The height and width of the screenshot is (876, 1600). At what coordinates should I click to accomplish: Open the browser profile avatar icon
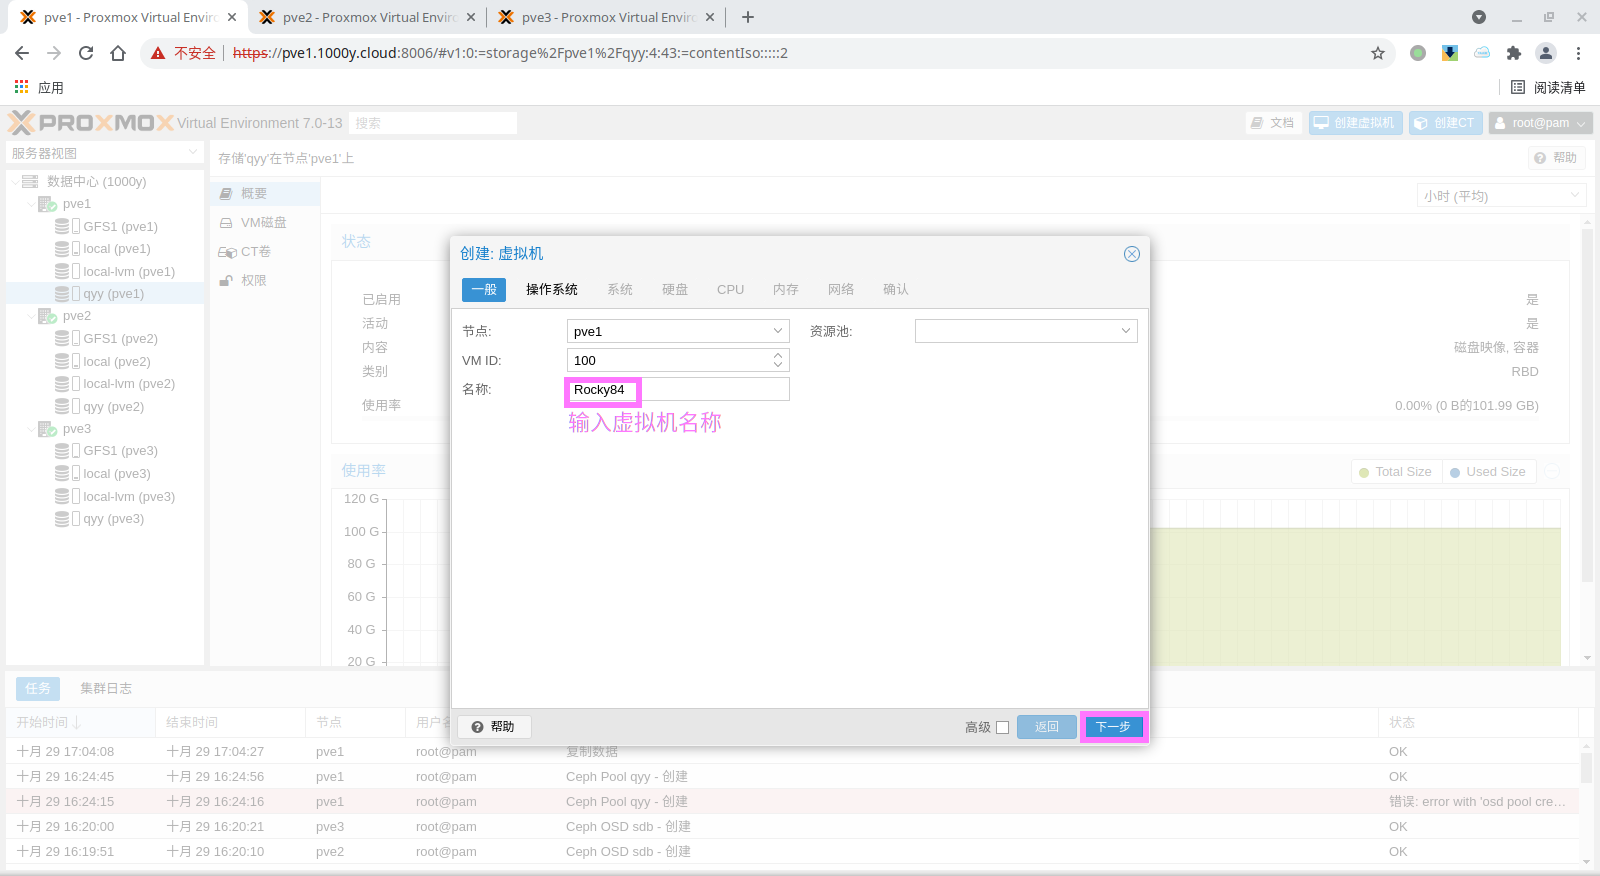(1545, 53)
